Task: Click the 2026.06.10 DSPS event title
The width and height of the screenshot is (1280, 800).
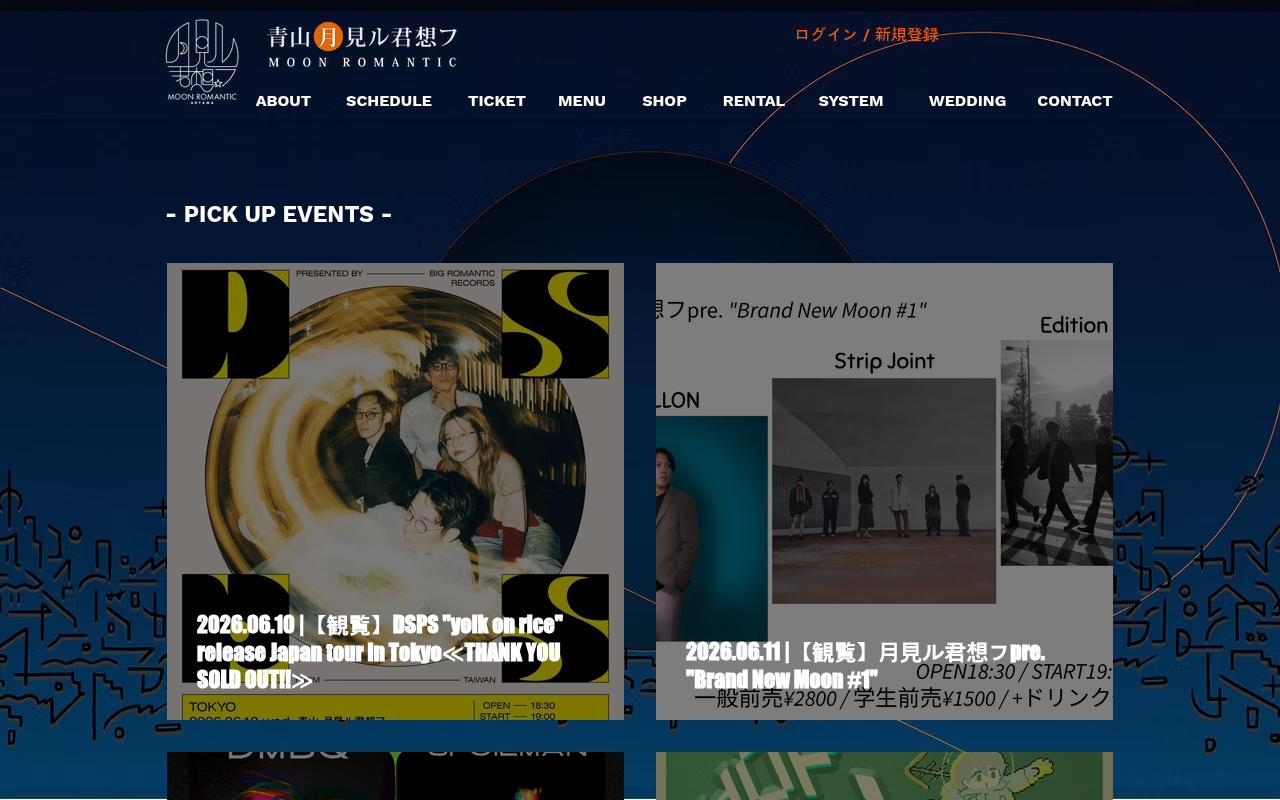Action: click(380, 652)
